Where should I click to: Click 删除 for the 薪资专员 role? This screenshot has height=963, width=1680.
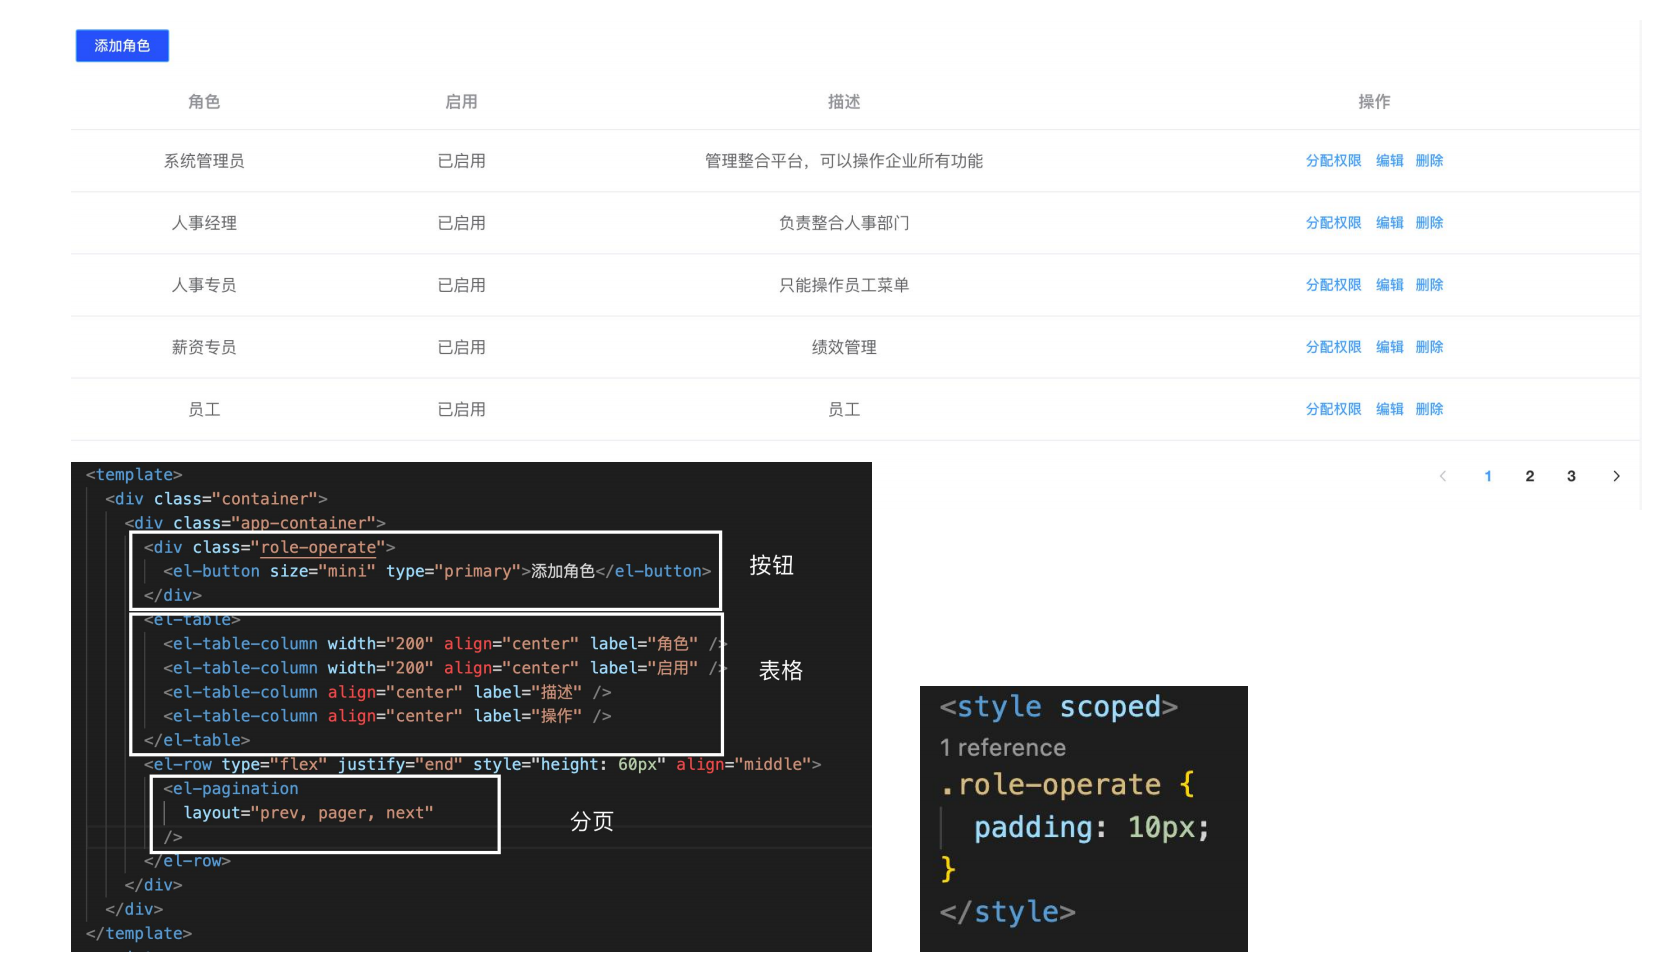coord(1429,347)
